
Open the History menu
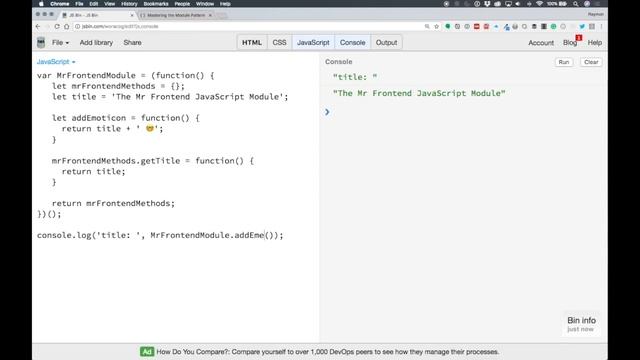coord(129,4)
